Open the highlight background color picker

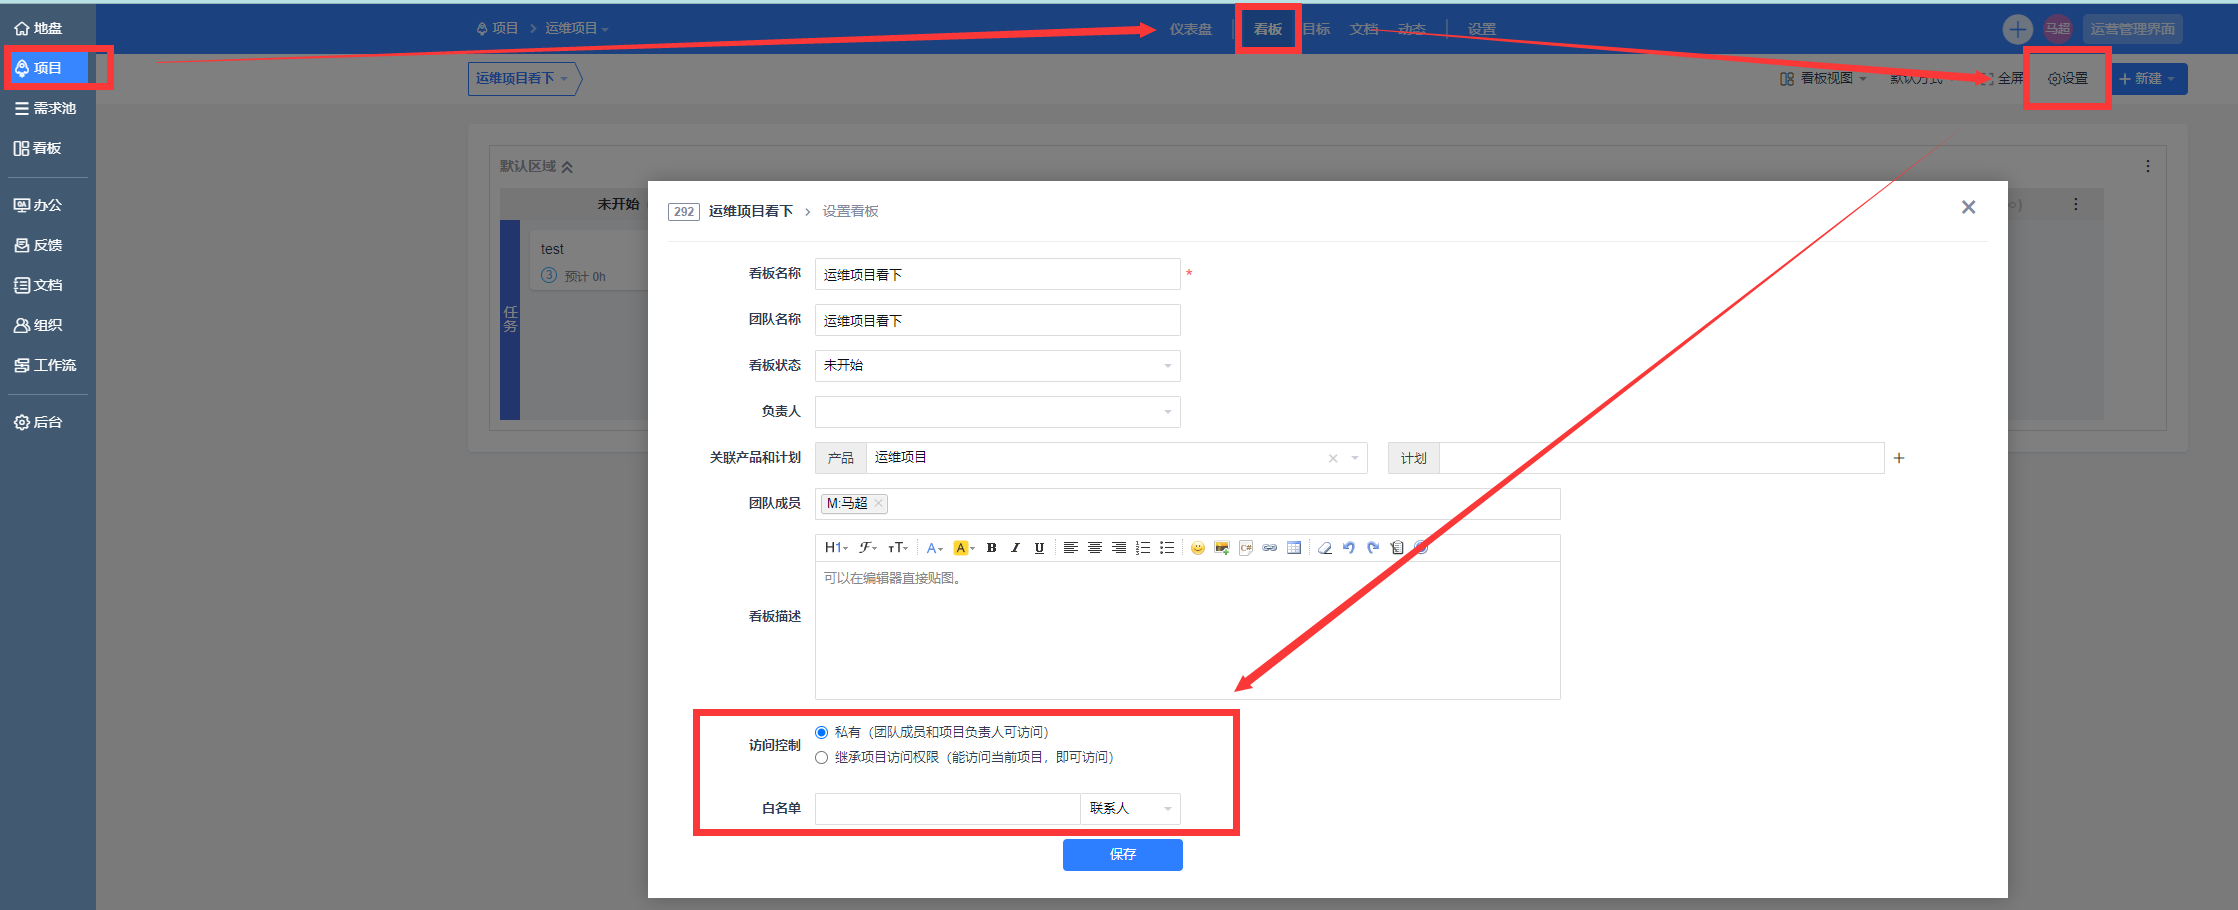coord(964,548)
